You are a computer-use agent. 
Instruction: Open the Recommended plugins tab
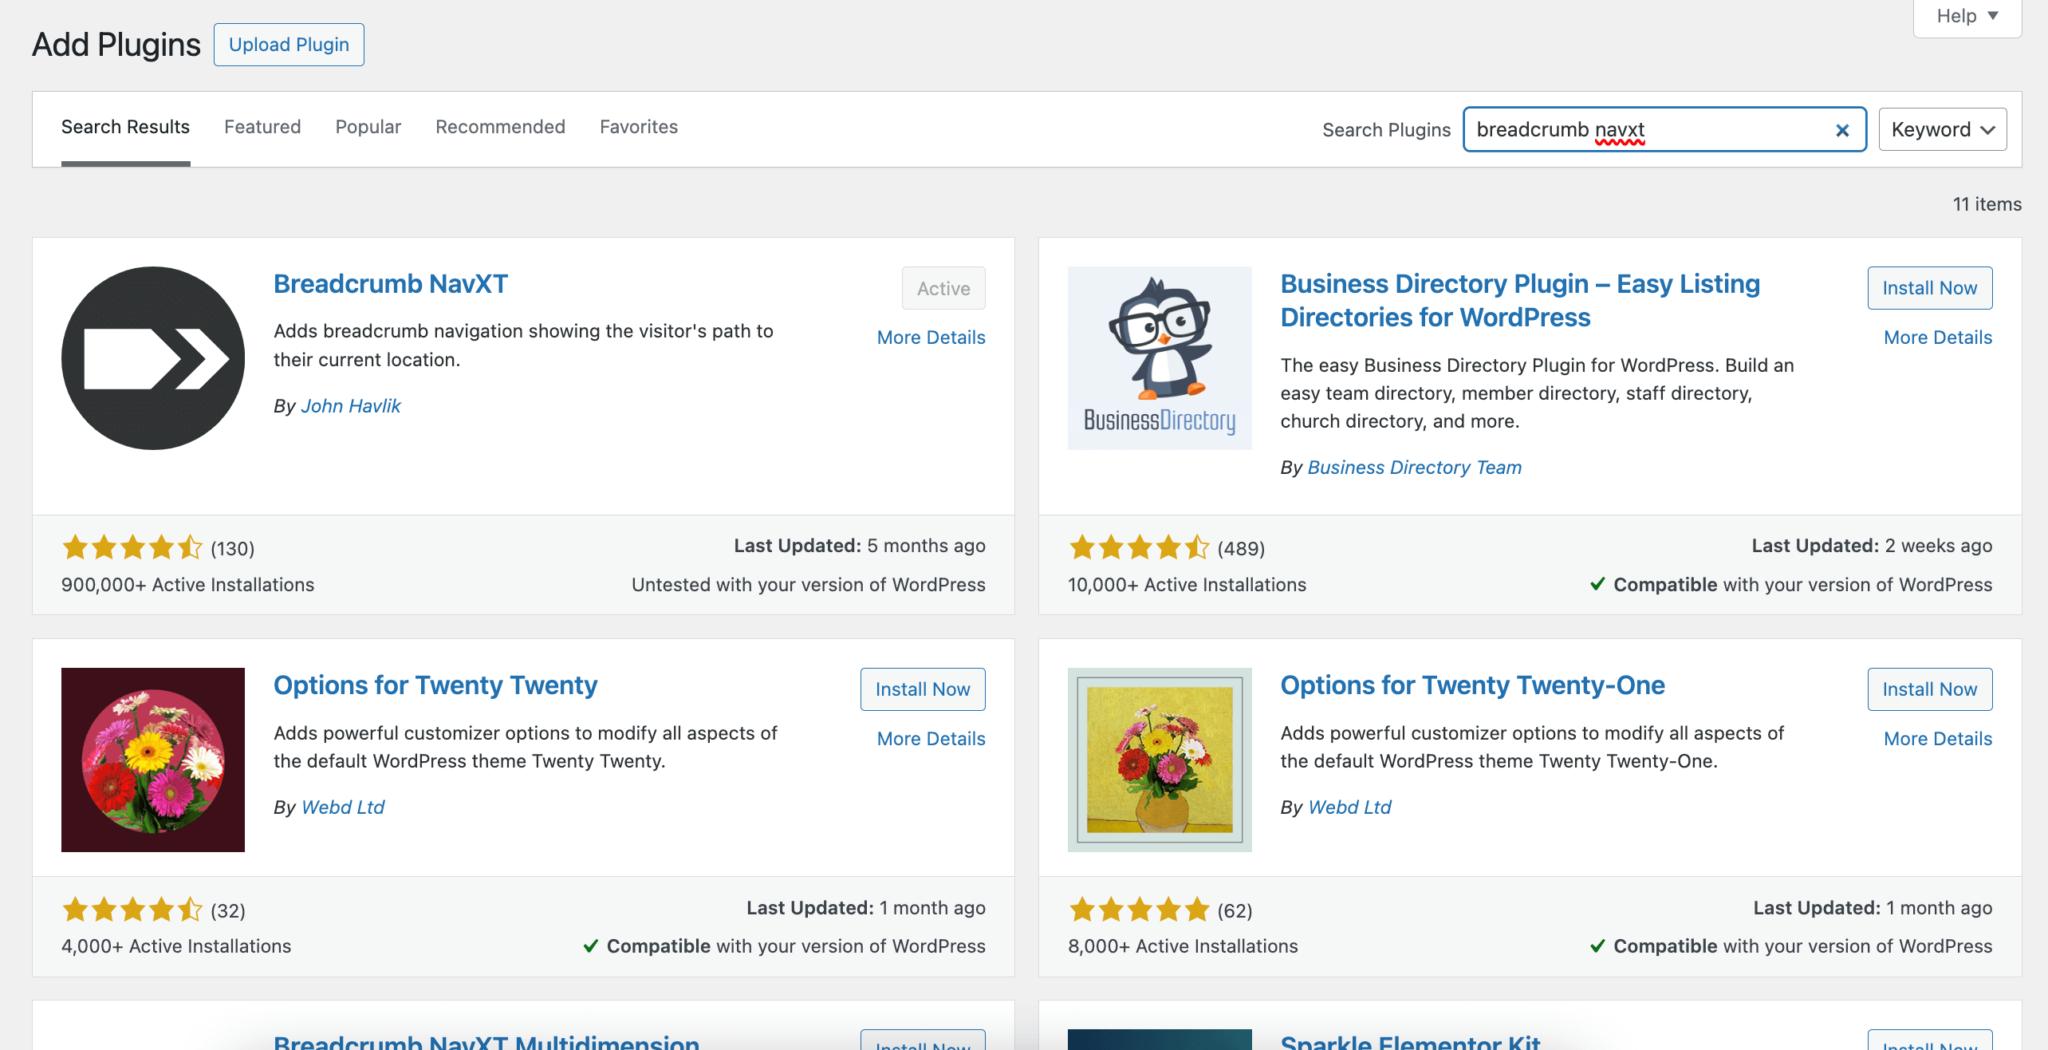coord(500,127)
